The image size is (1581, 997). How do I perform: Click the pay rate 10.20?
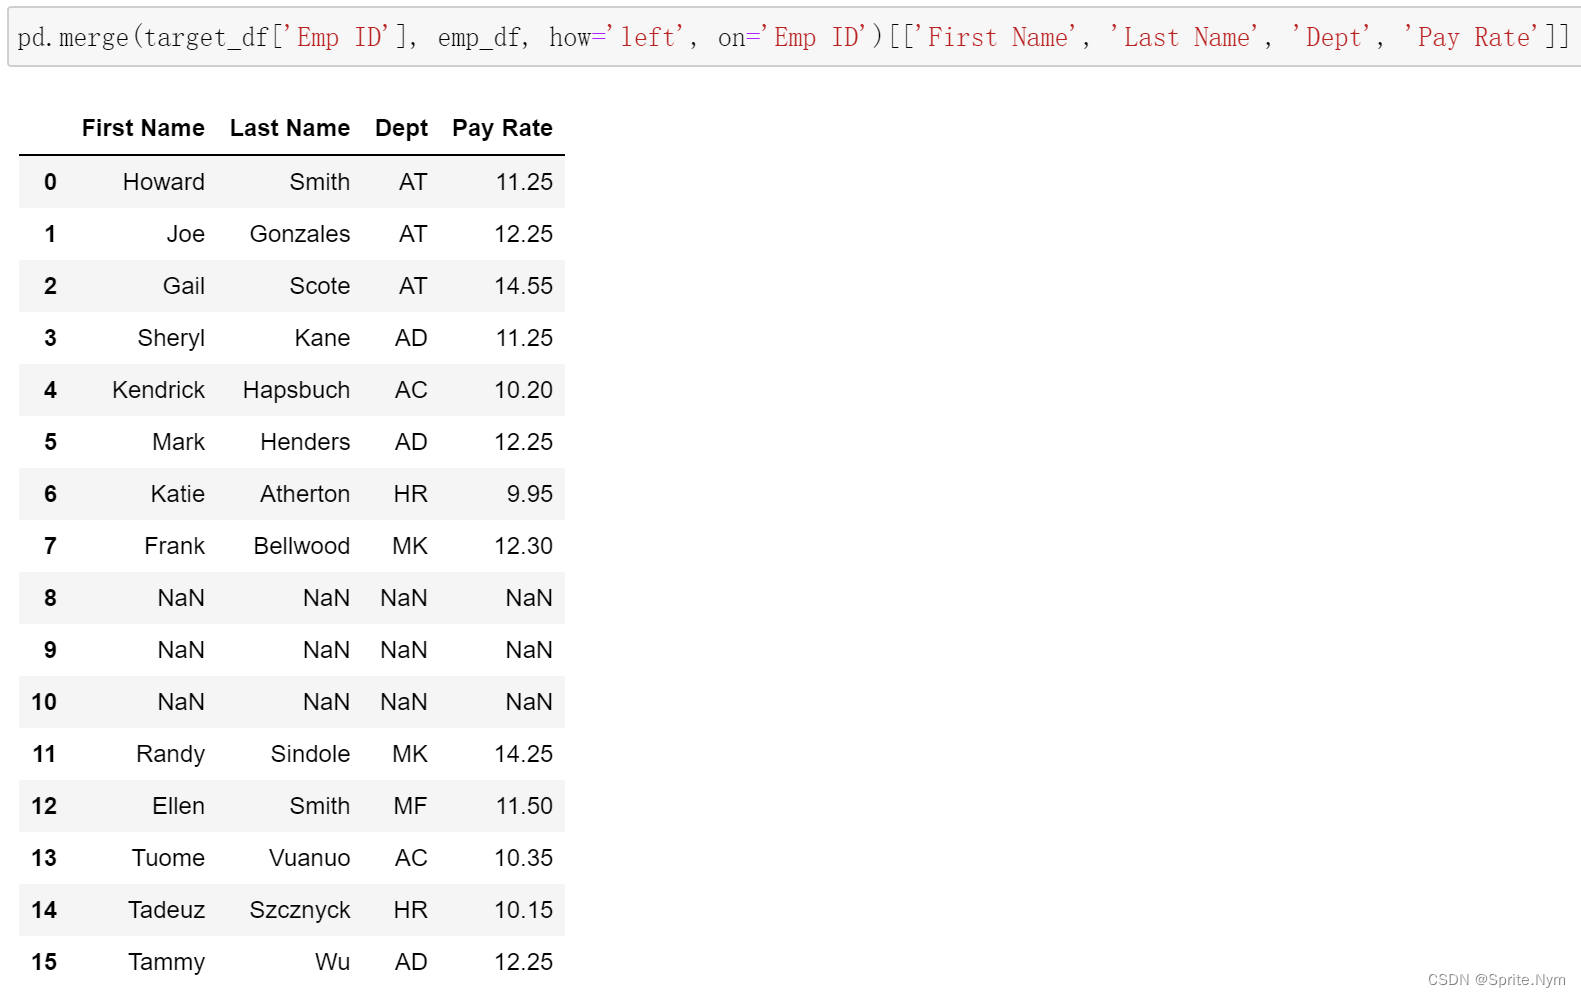524,390
